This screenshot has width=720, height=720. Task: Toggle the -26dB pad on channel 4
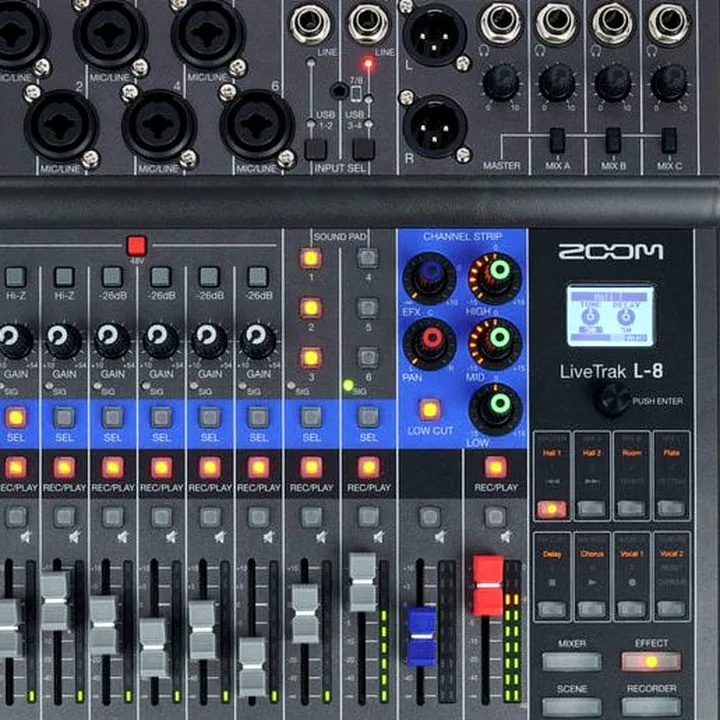pos(161,277)
